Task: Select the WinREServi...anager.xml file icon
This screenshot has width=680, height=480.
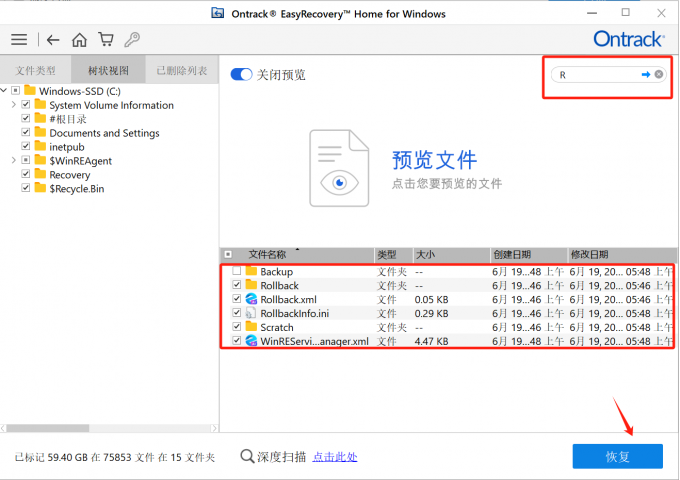Action: pos(251,341)
